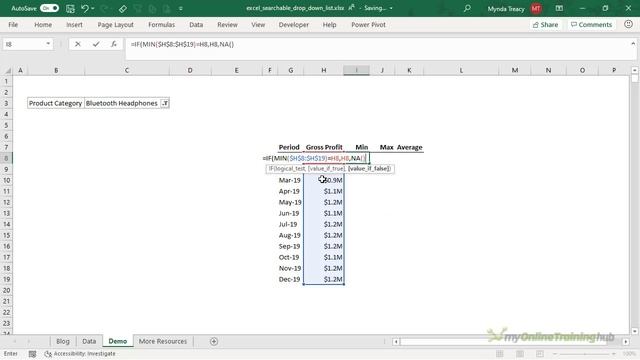
Task: Click the eraser Clear icon in quick access toolbar
Action: 122,8
